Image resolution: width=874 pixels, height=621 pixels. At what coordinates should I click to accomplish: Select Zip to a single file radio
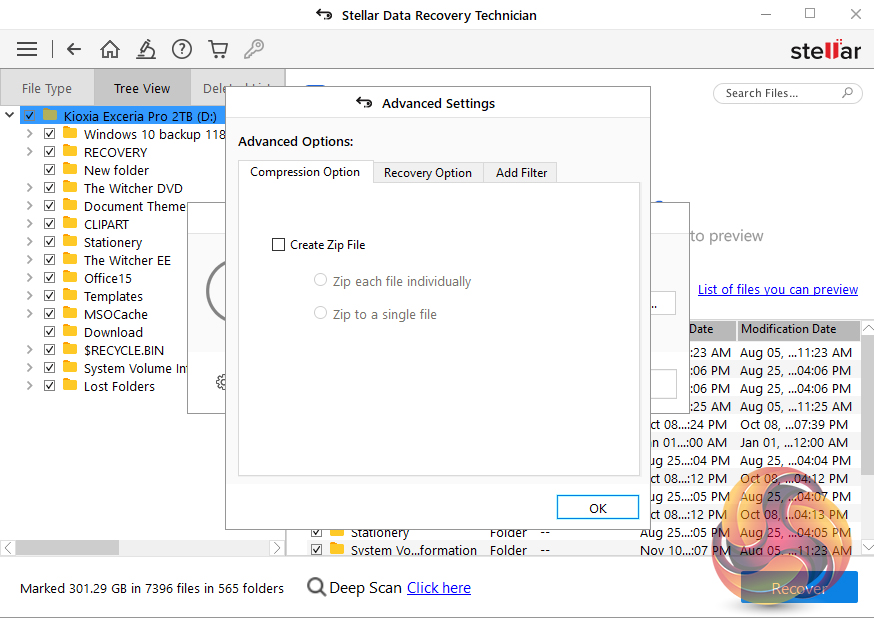(x=320, y=313)
